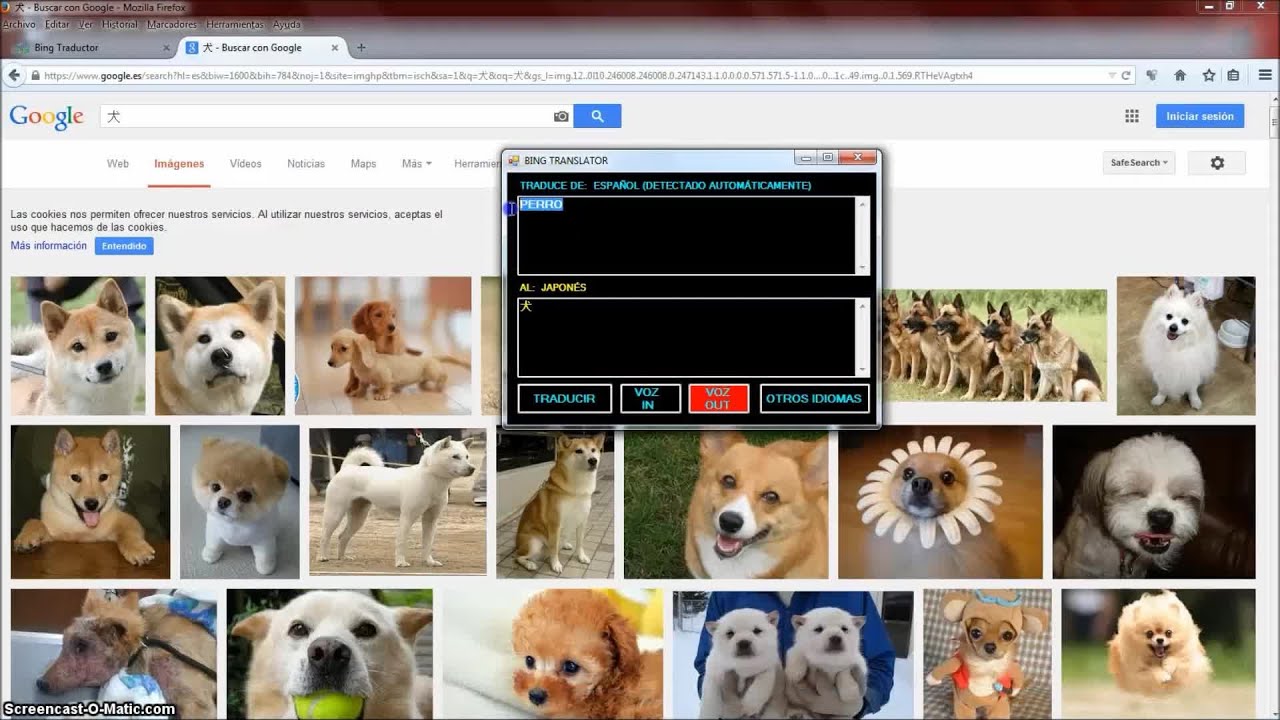
Task: Open Google apps grid
Action: (x=1132, y=116)
